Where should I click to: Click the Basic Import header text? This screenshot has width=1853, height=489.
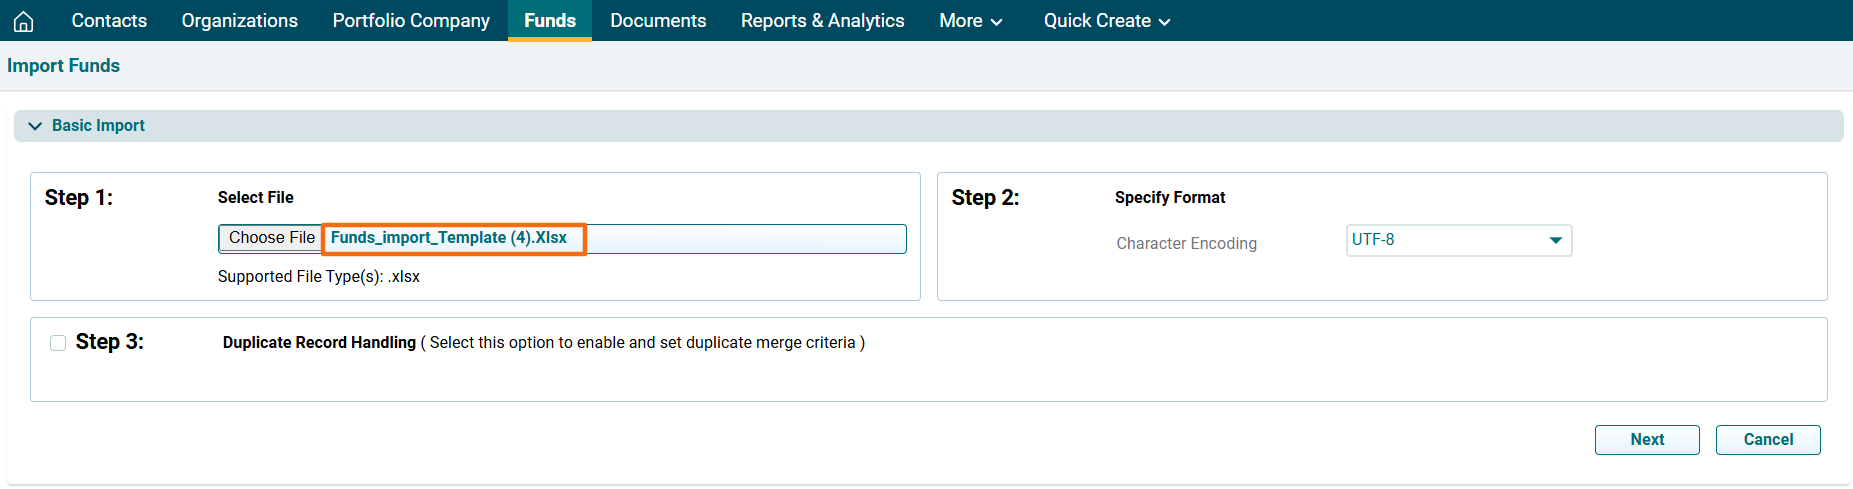tap(98, 126)
